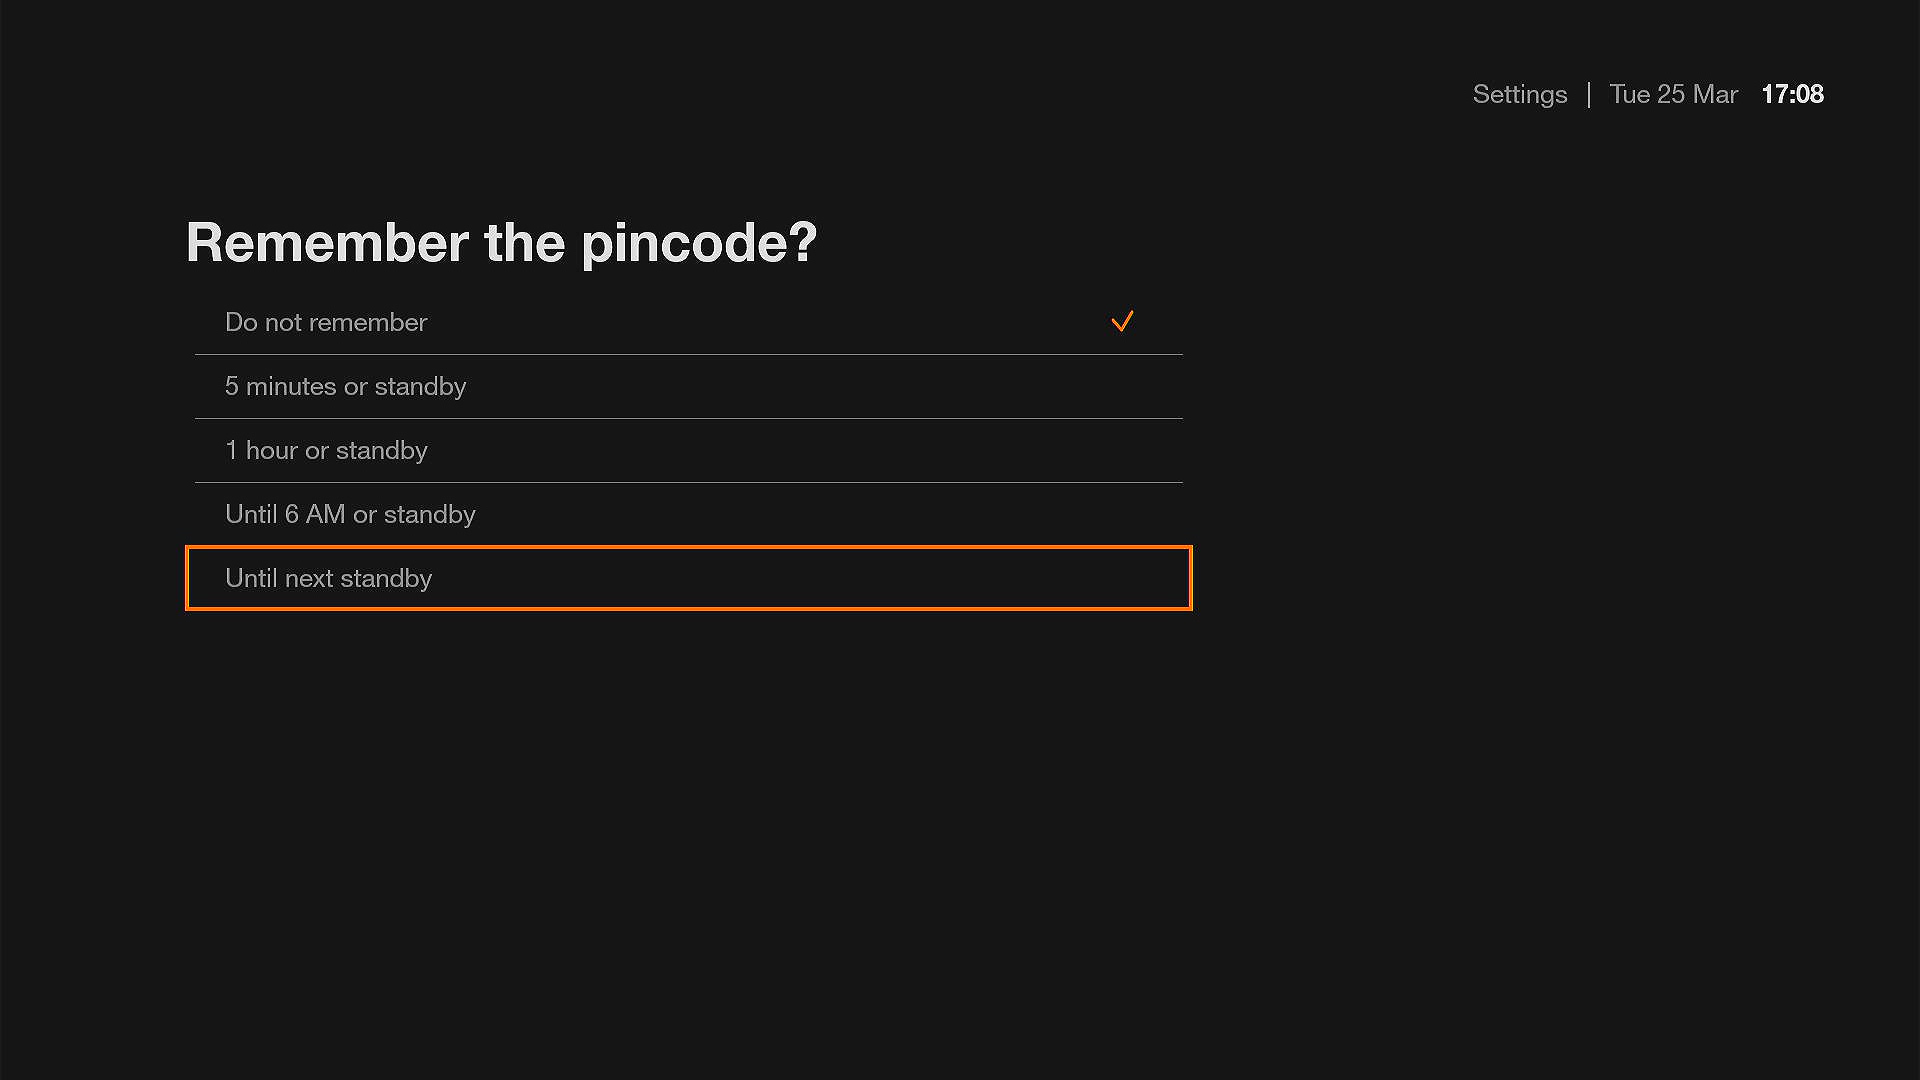Activate the highlighted "Until next standby" row
Image resolution: width=1920 pixels, height=1080 pixels.
pos(688,578)
